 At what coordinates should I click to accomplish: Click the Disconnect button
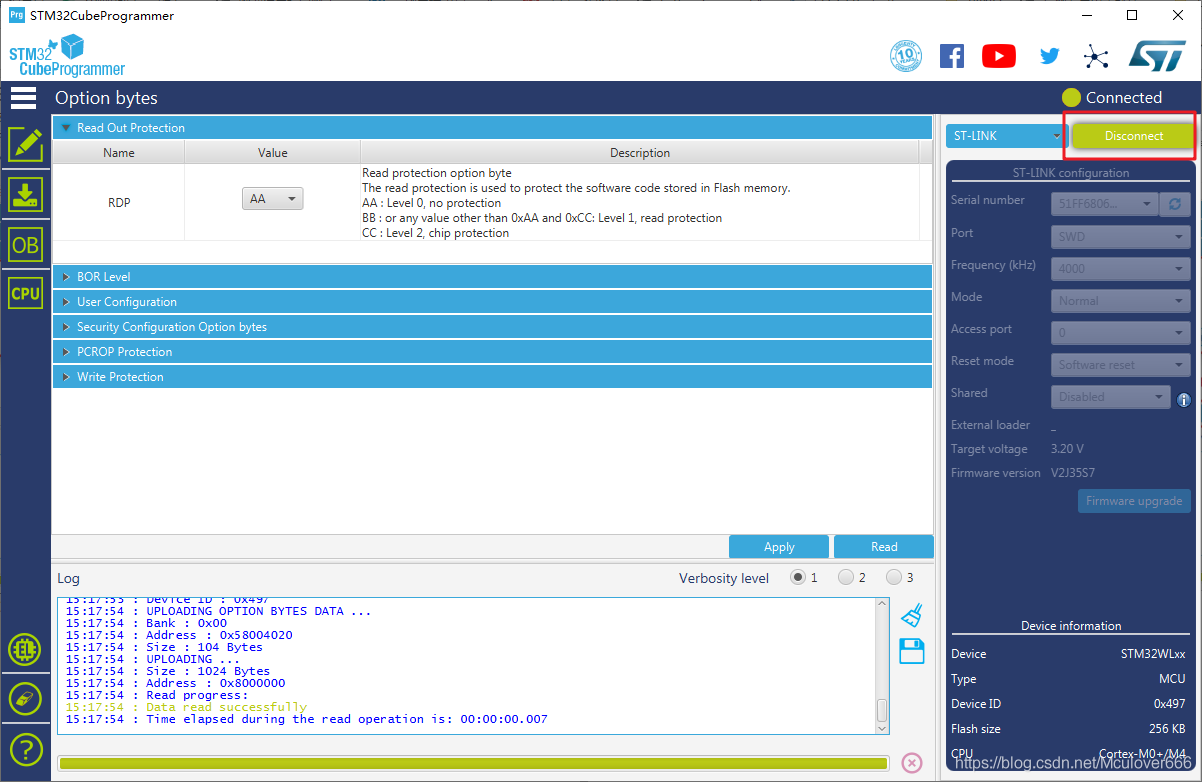point(1134,136)
